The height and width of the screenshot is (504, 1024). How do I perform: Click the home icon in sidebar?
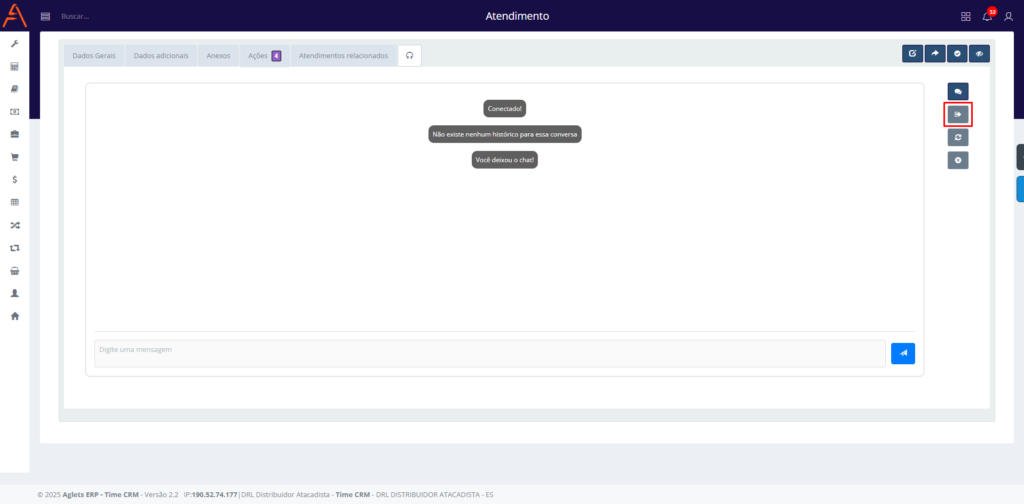(14, 316)
